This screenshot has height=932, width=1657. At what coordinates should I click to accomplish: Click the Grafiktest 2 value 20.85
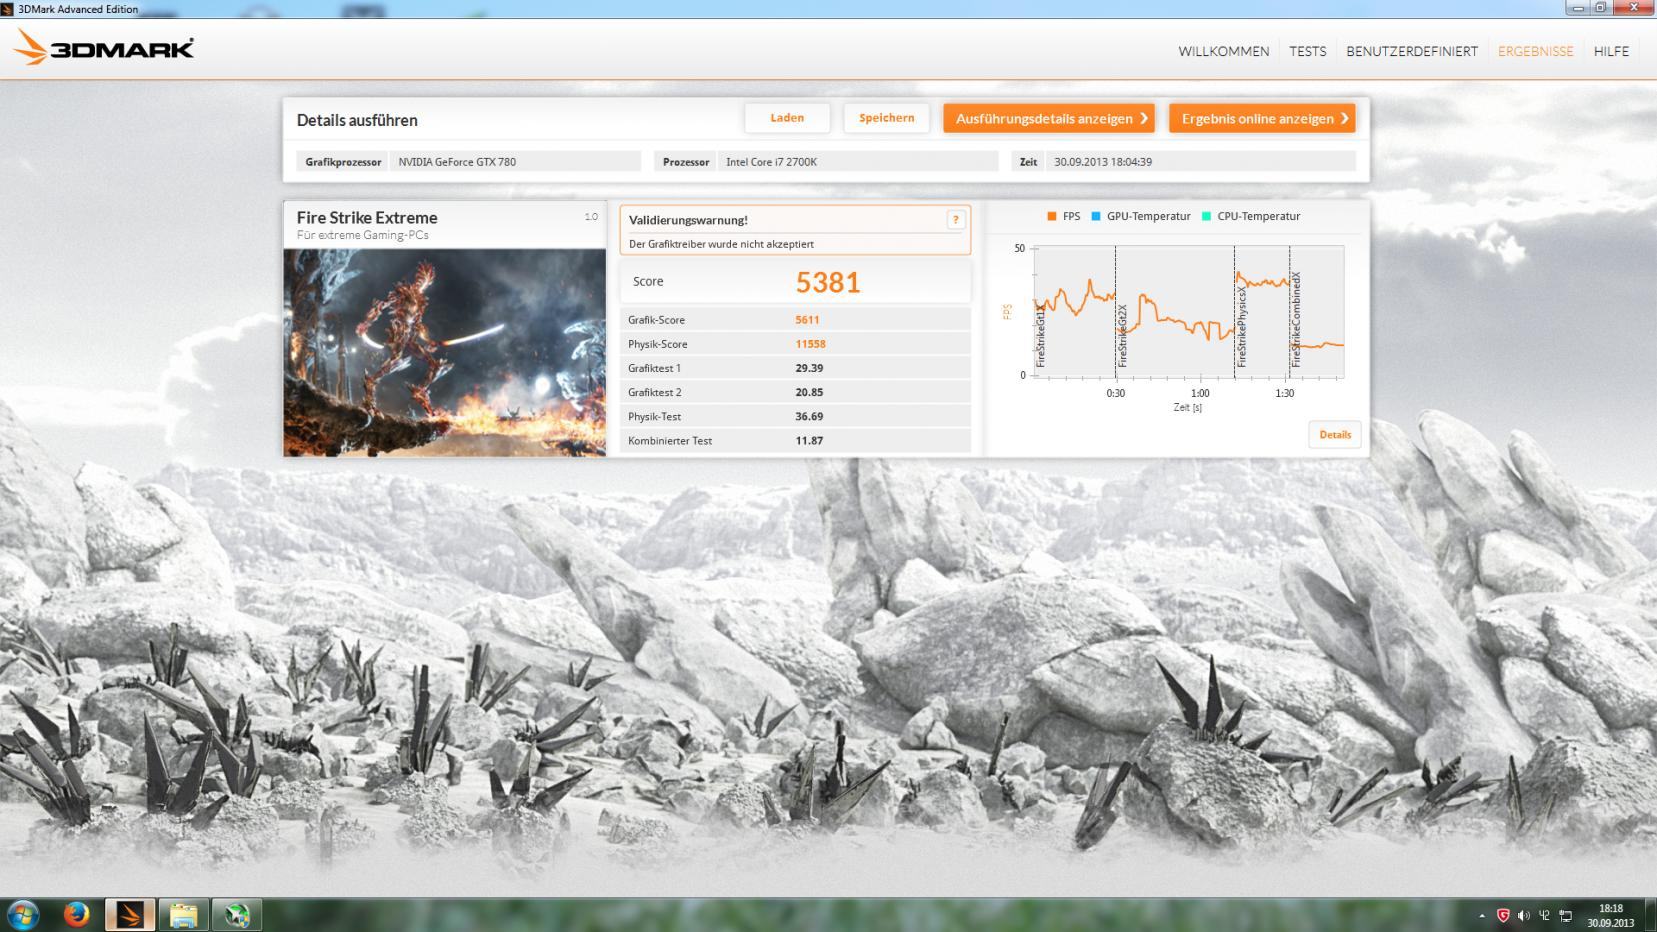pos(809,392)
